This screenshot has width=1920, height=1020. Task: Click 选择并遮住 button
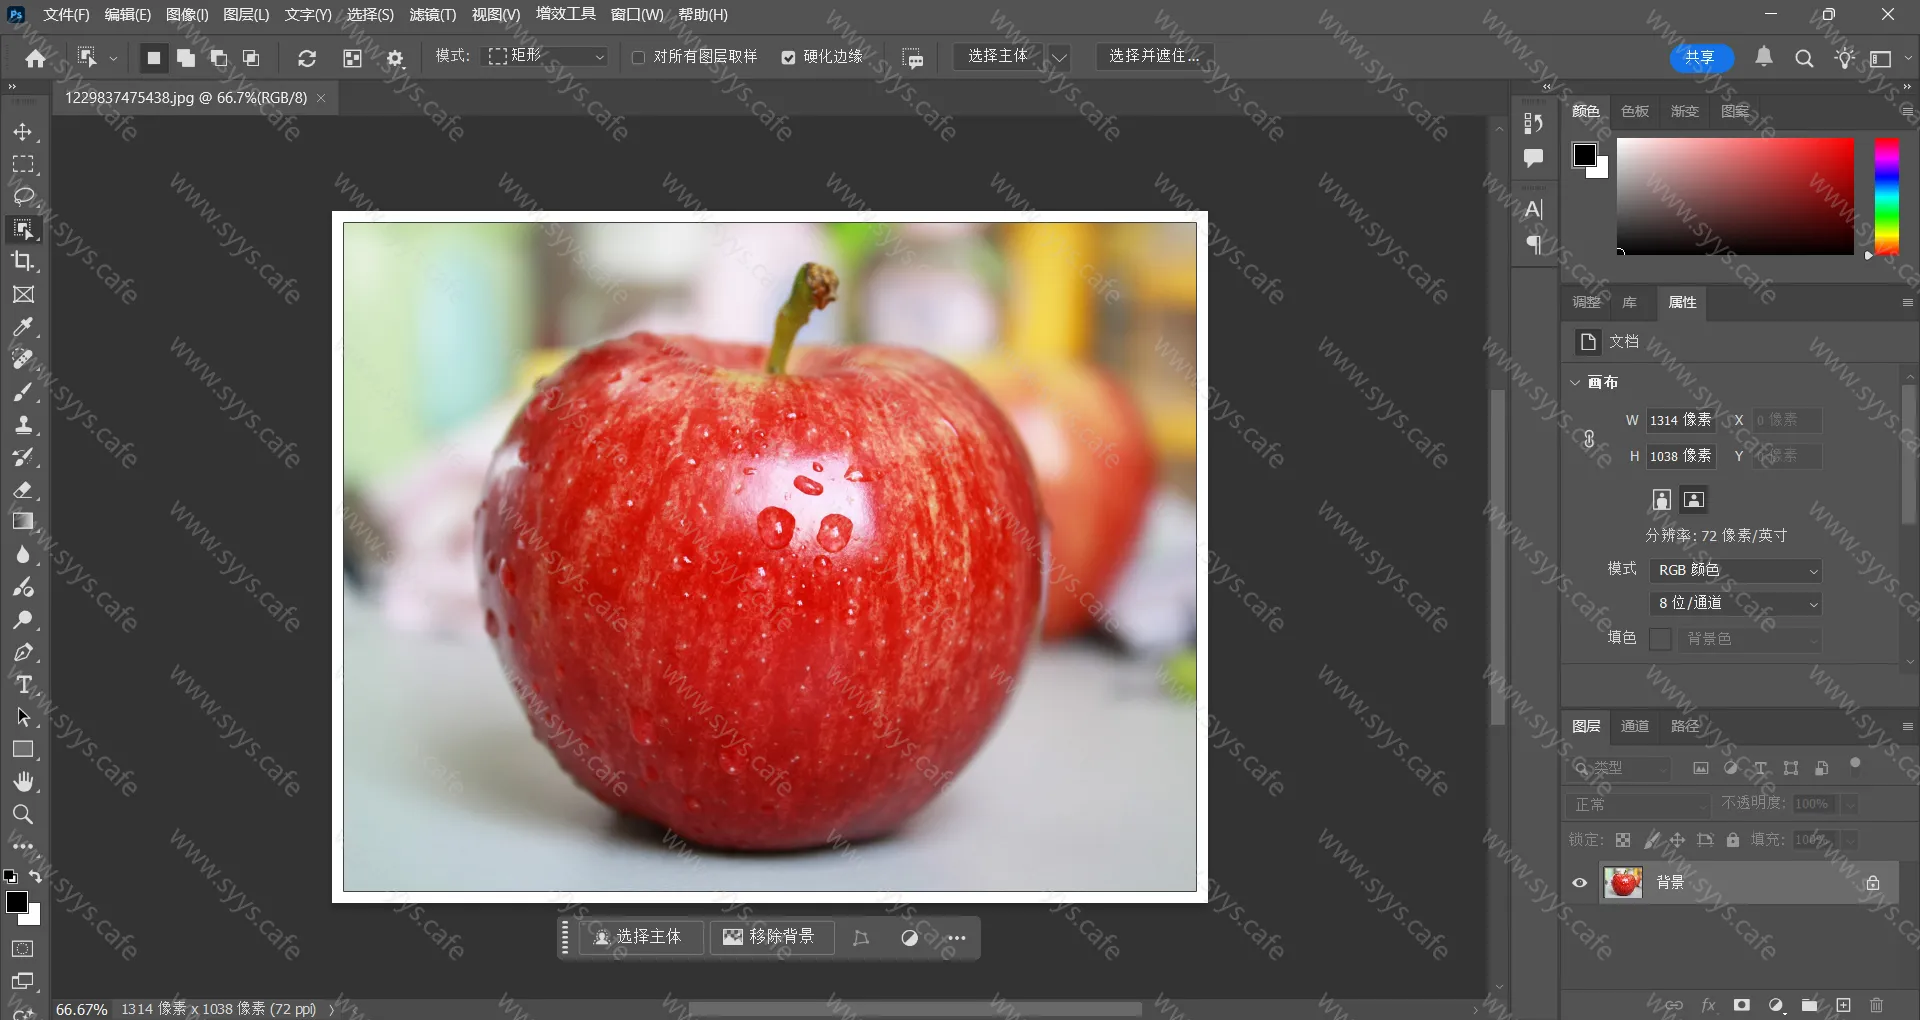point(1155,56)
